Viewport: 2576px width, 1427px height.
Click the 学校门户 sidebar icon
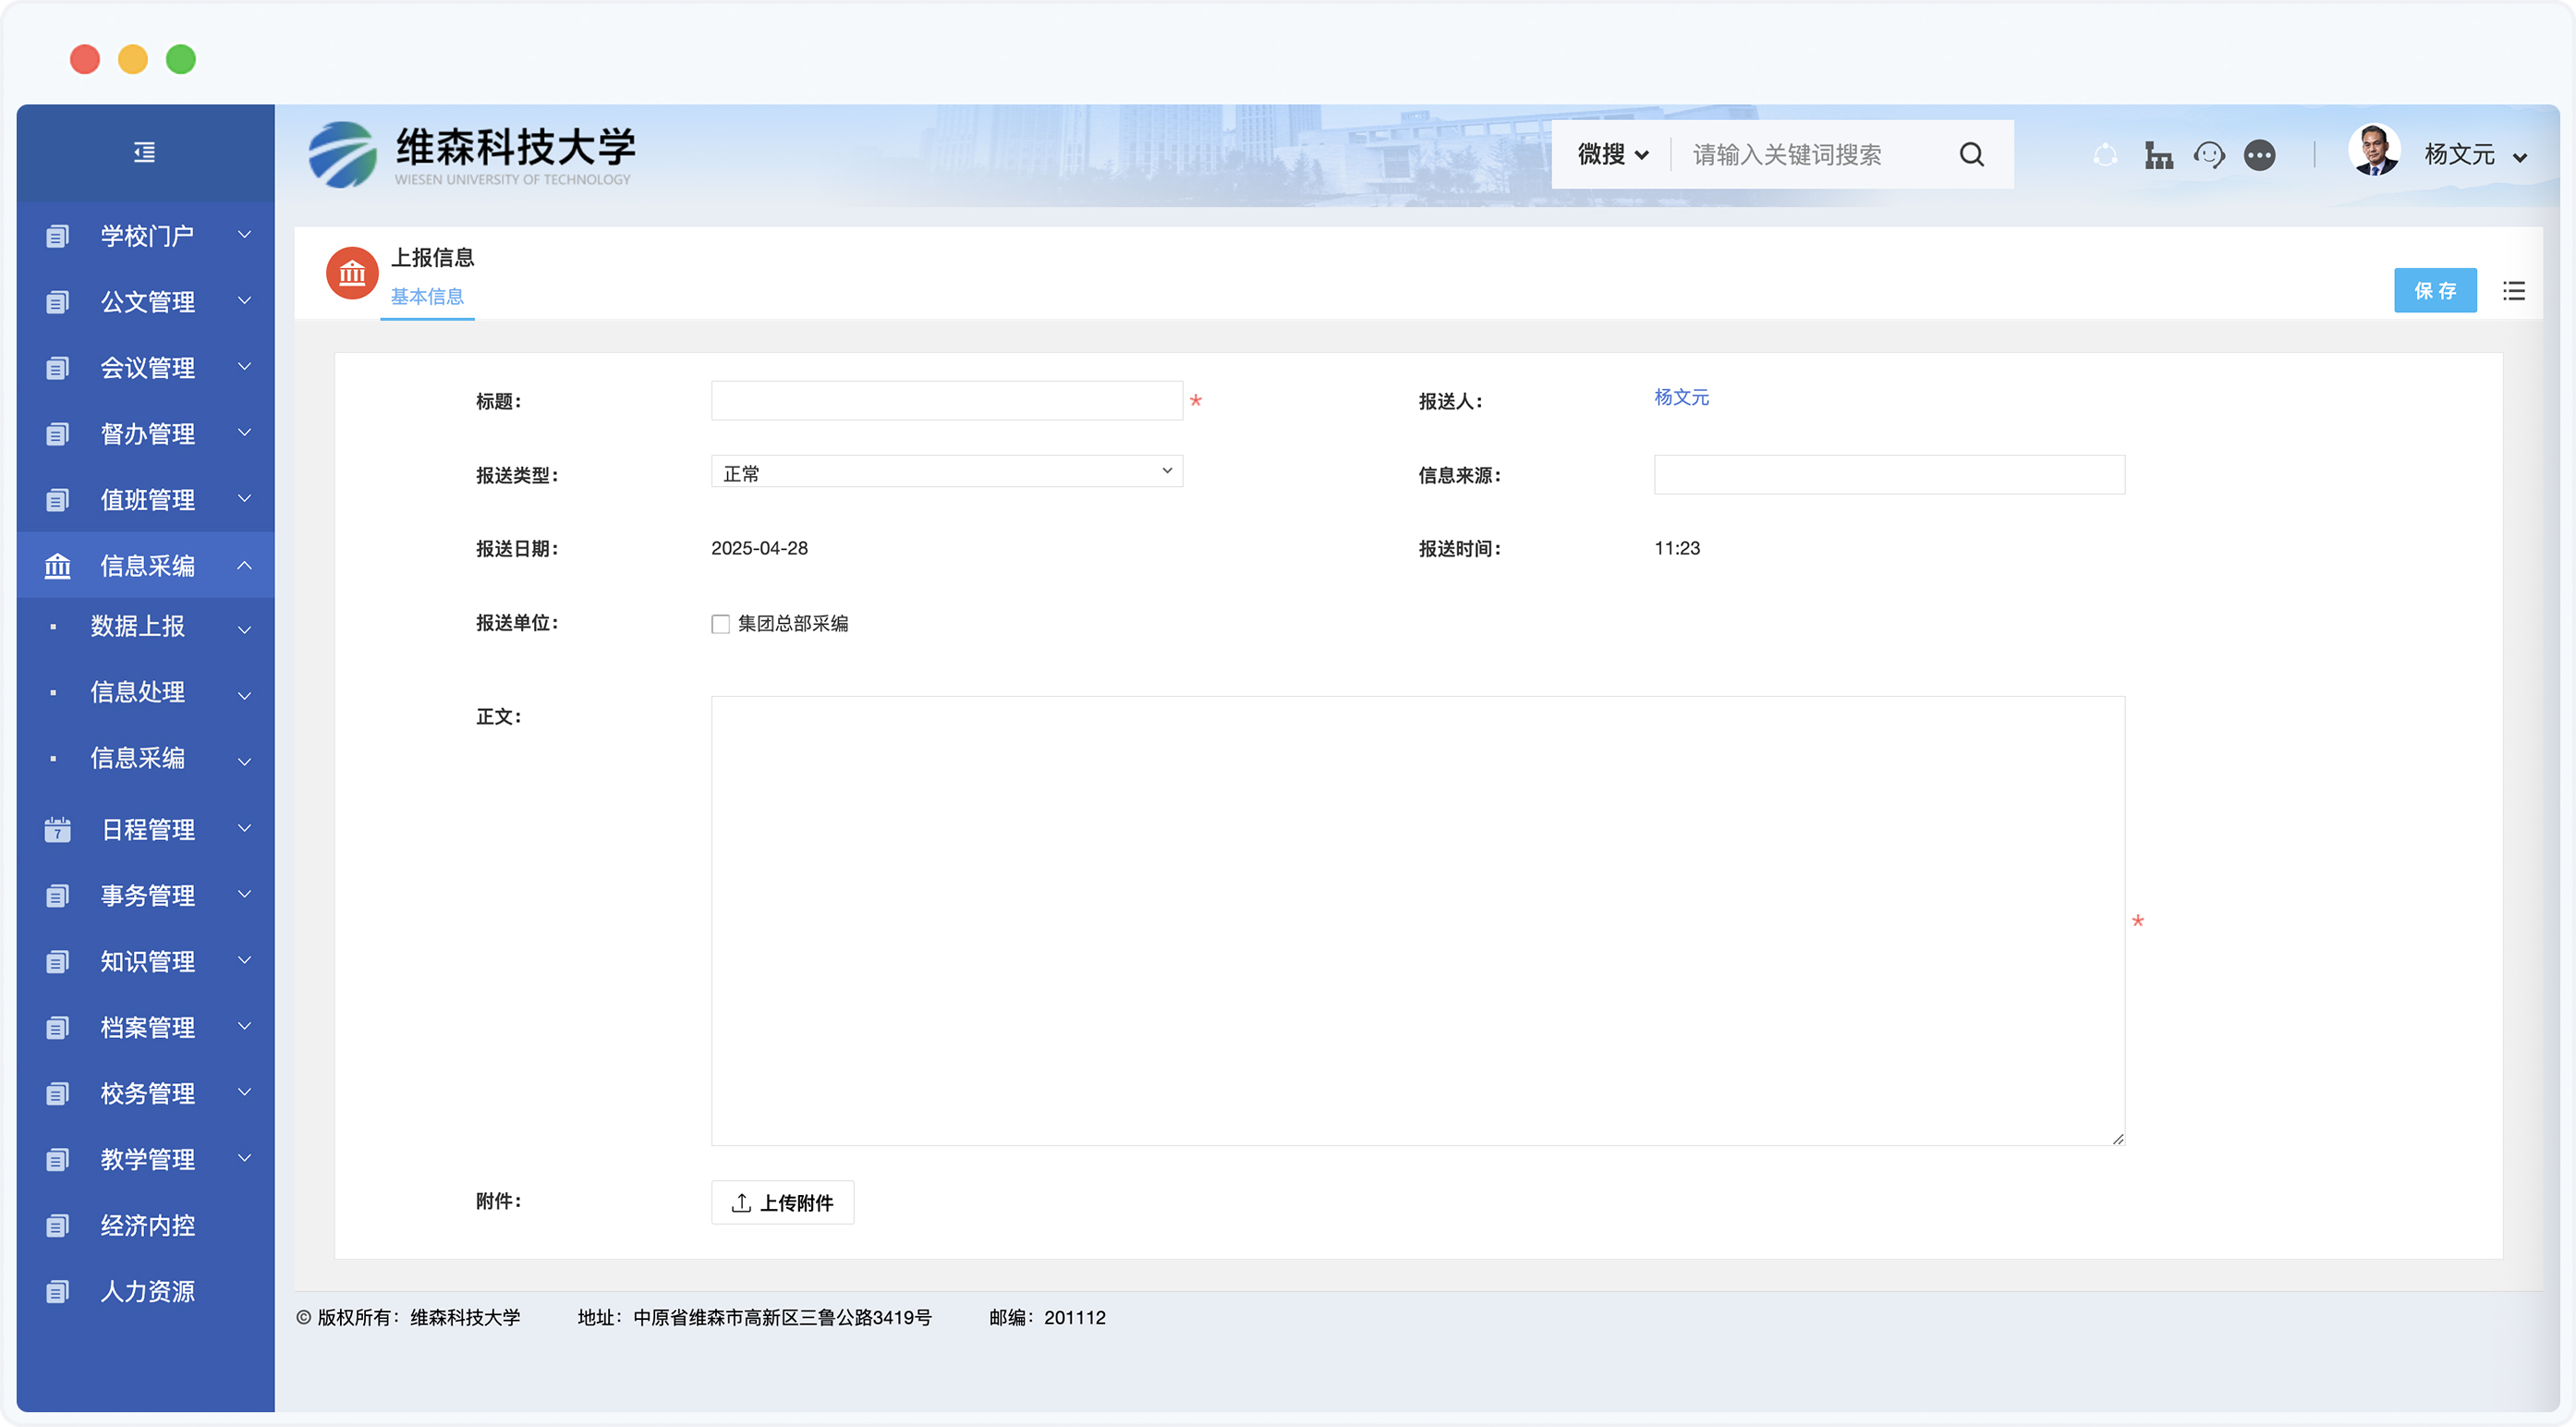coord(58,236)
